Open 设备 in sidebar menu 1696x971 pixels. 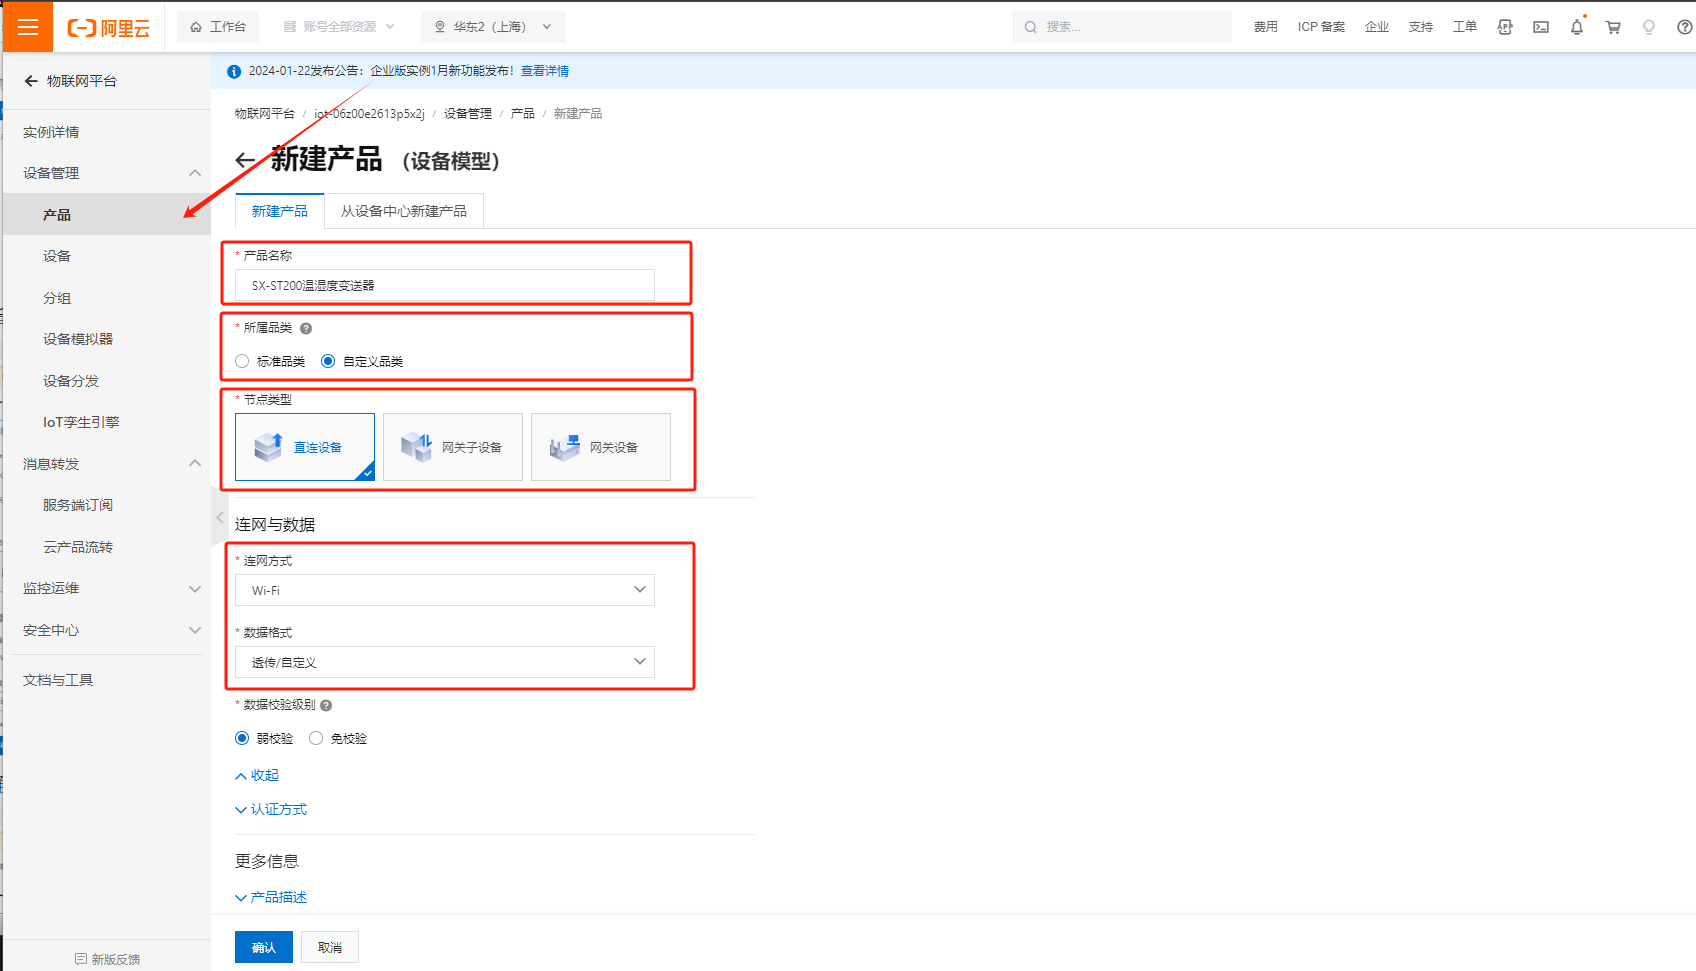coord(57,256)
